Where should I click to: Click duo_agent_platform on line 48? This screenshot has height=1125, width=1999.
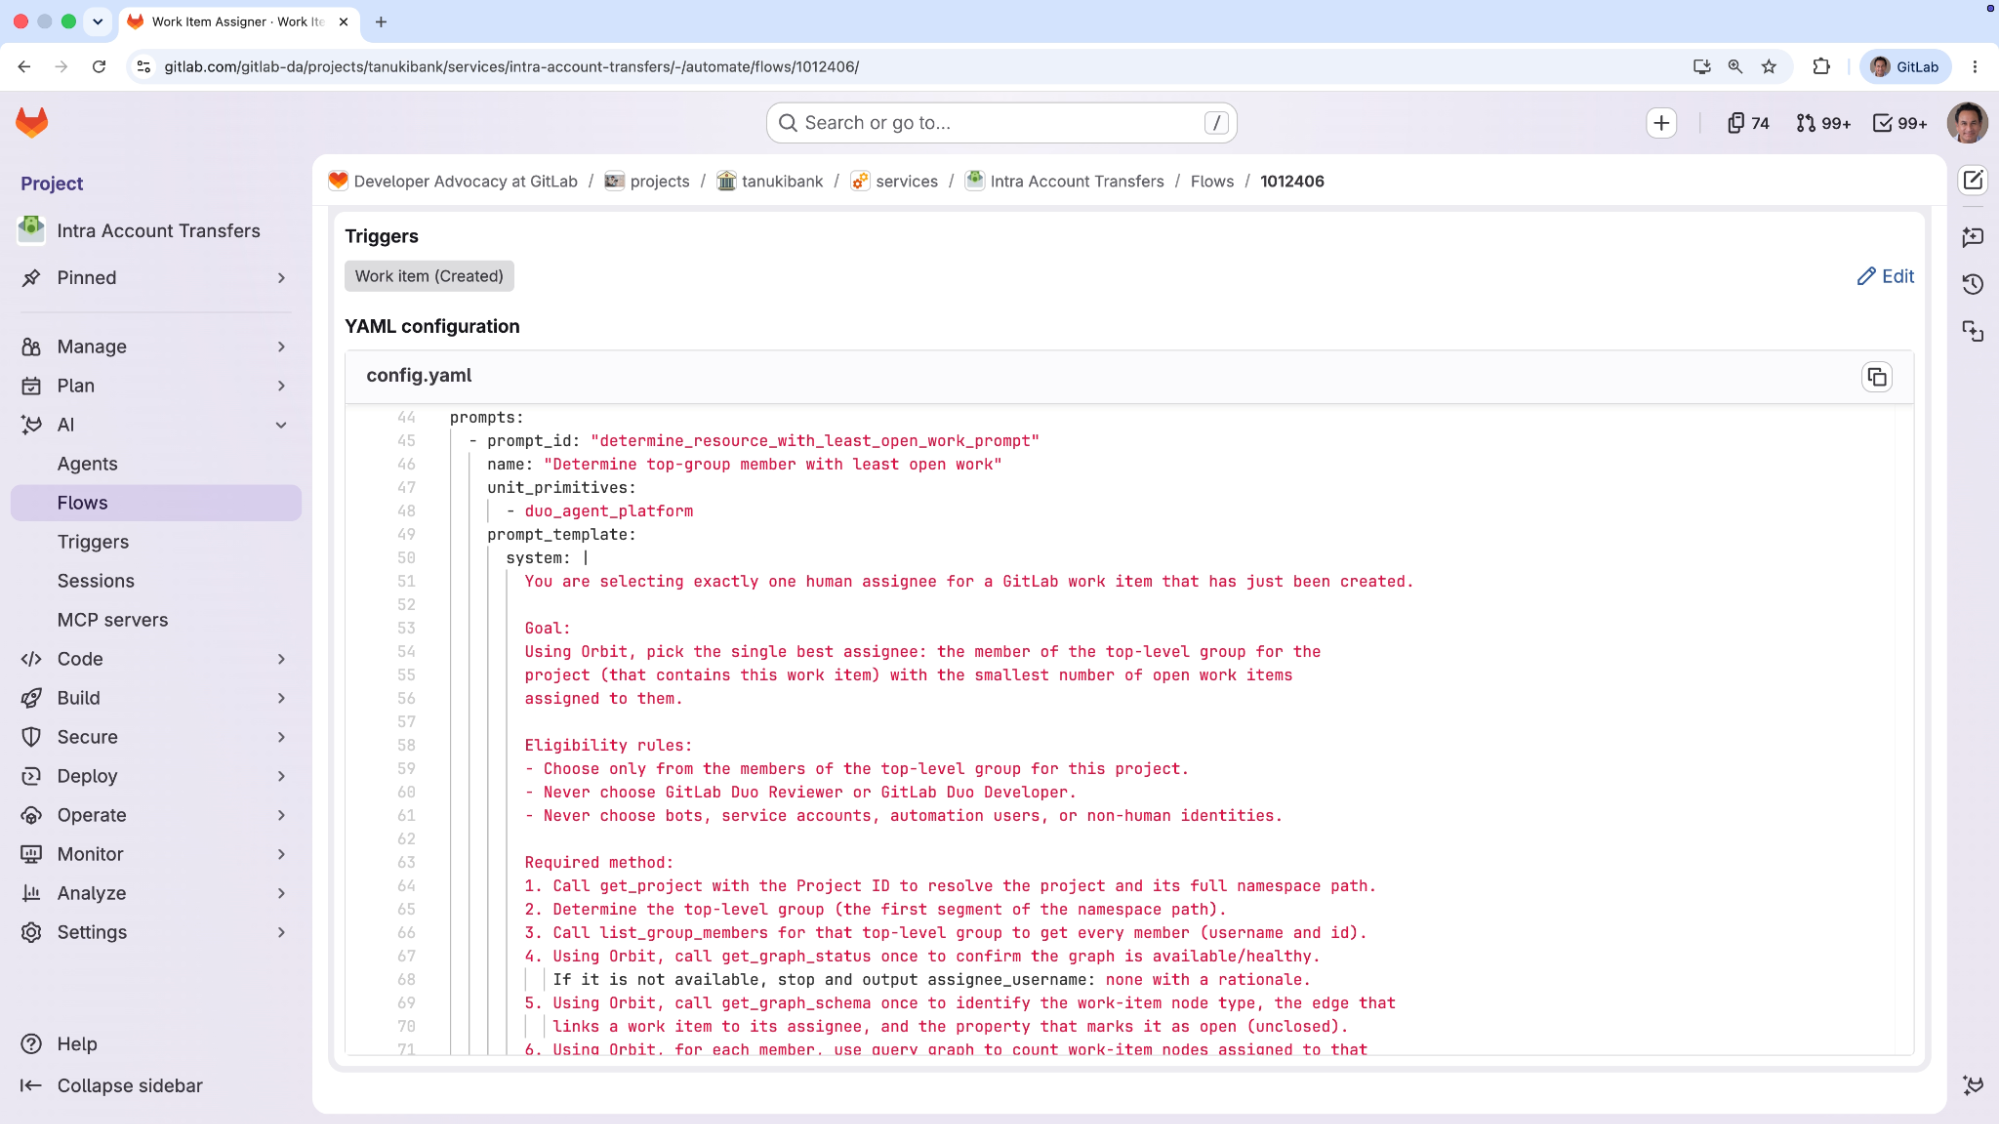(608, 511)
